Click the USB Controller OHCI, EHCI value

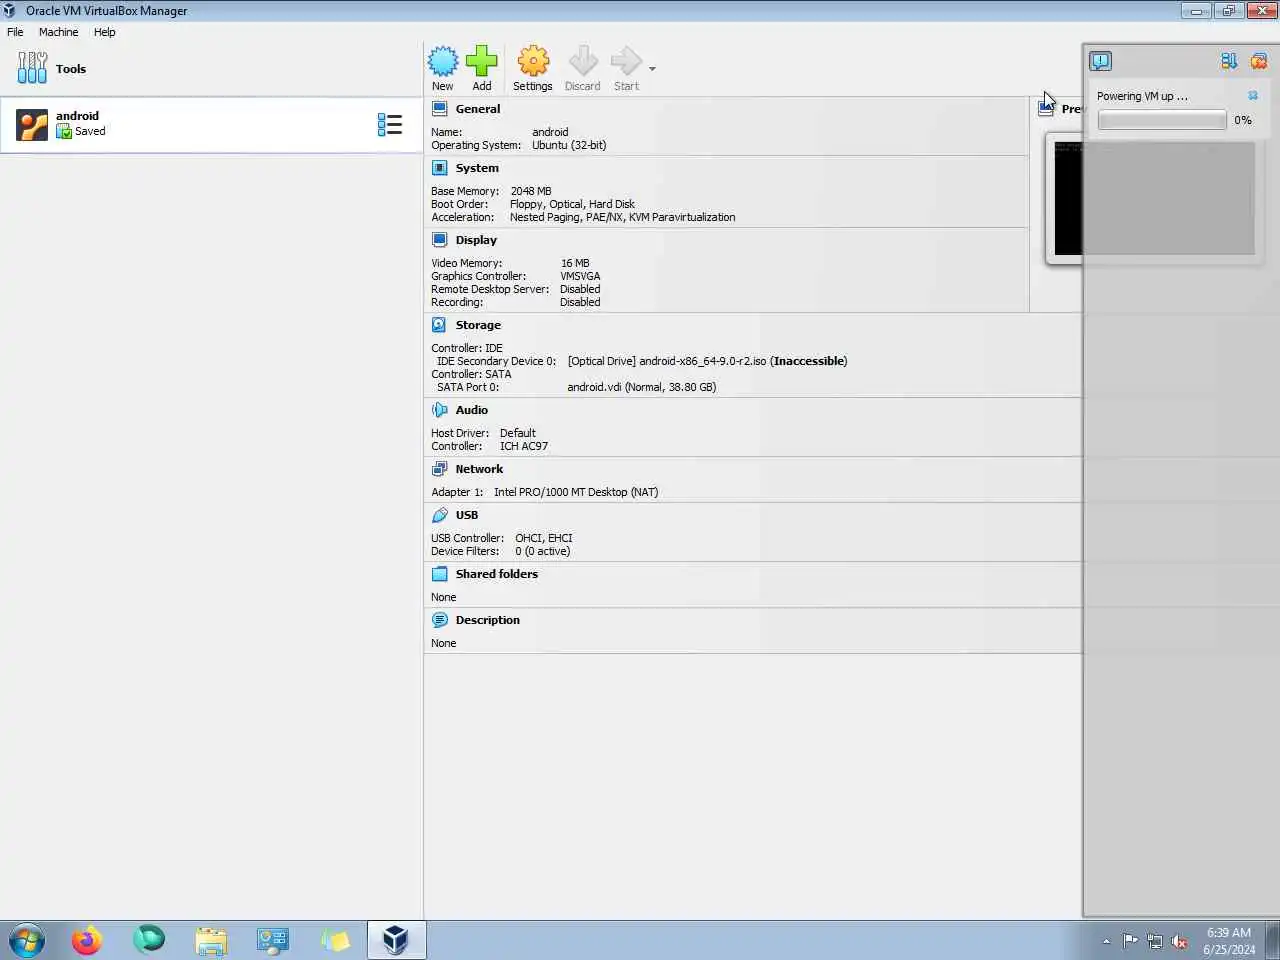544,538
